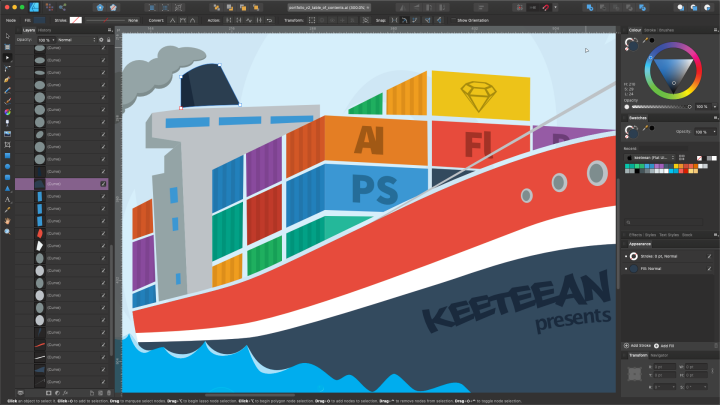
Task: Switch to Brushes tab
Action: (666, 30)
